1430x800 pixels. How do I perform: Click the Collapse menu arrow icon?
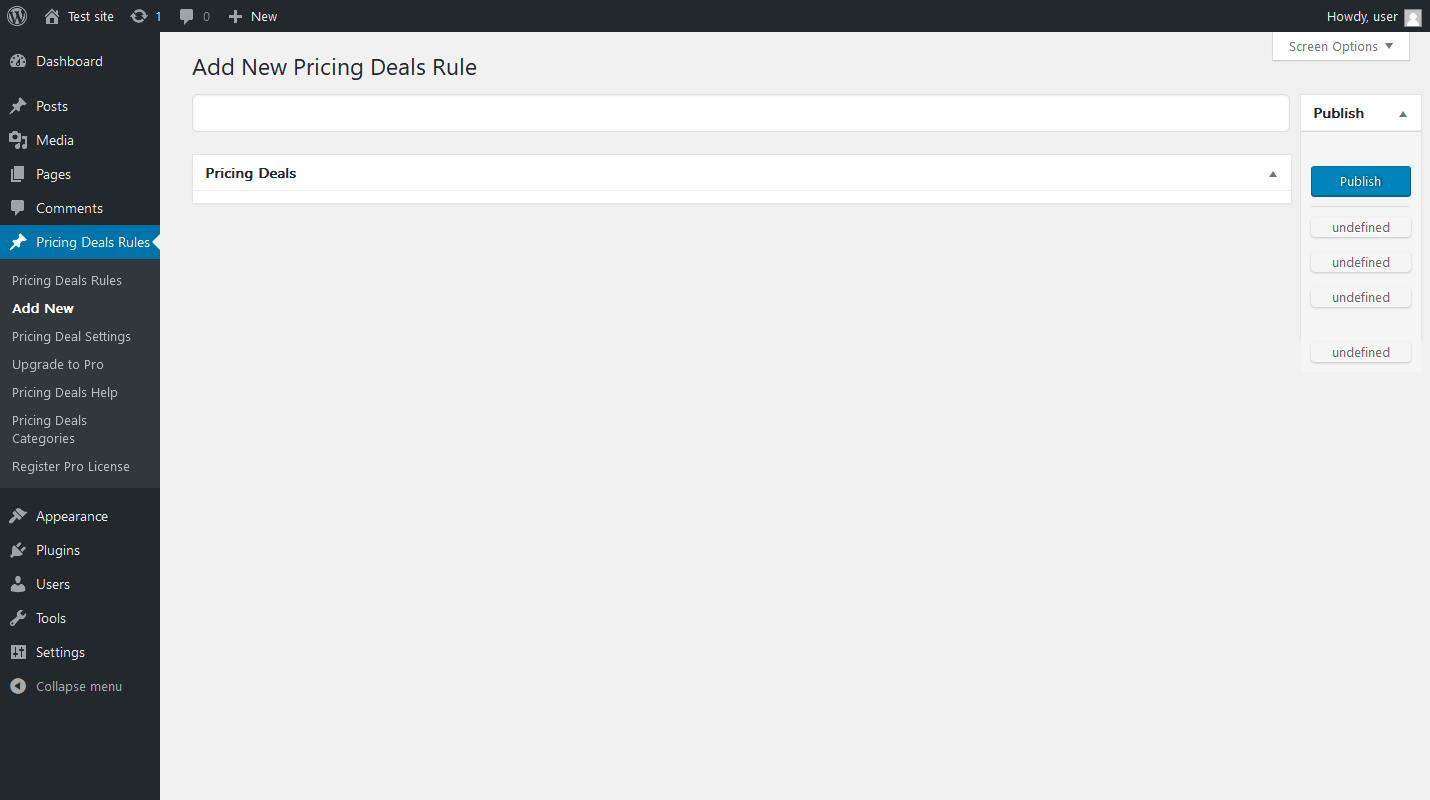(x=18, y=686)
